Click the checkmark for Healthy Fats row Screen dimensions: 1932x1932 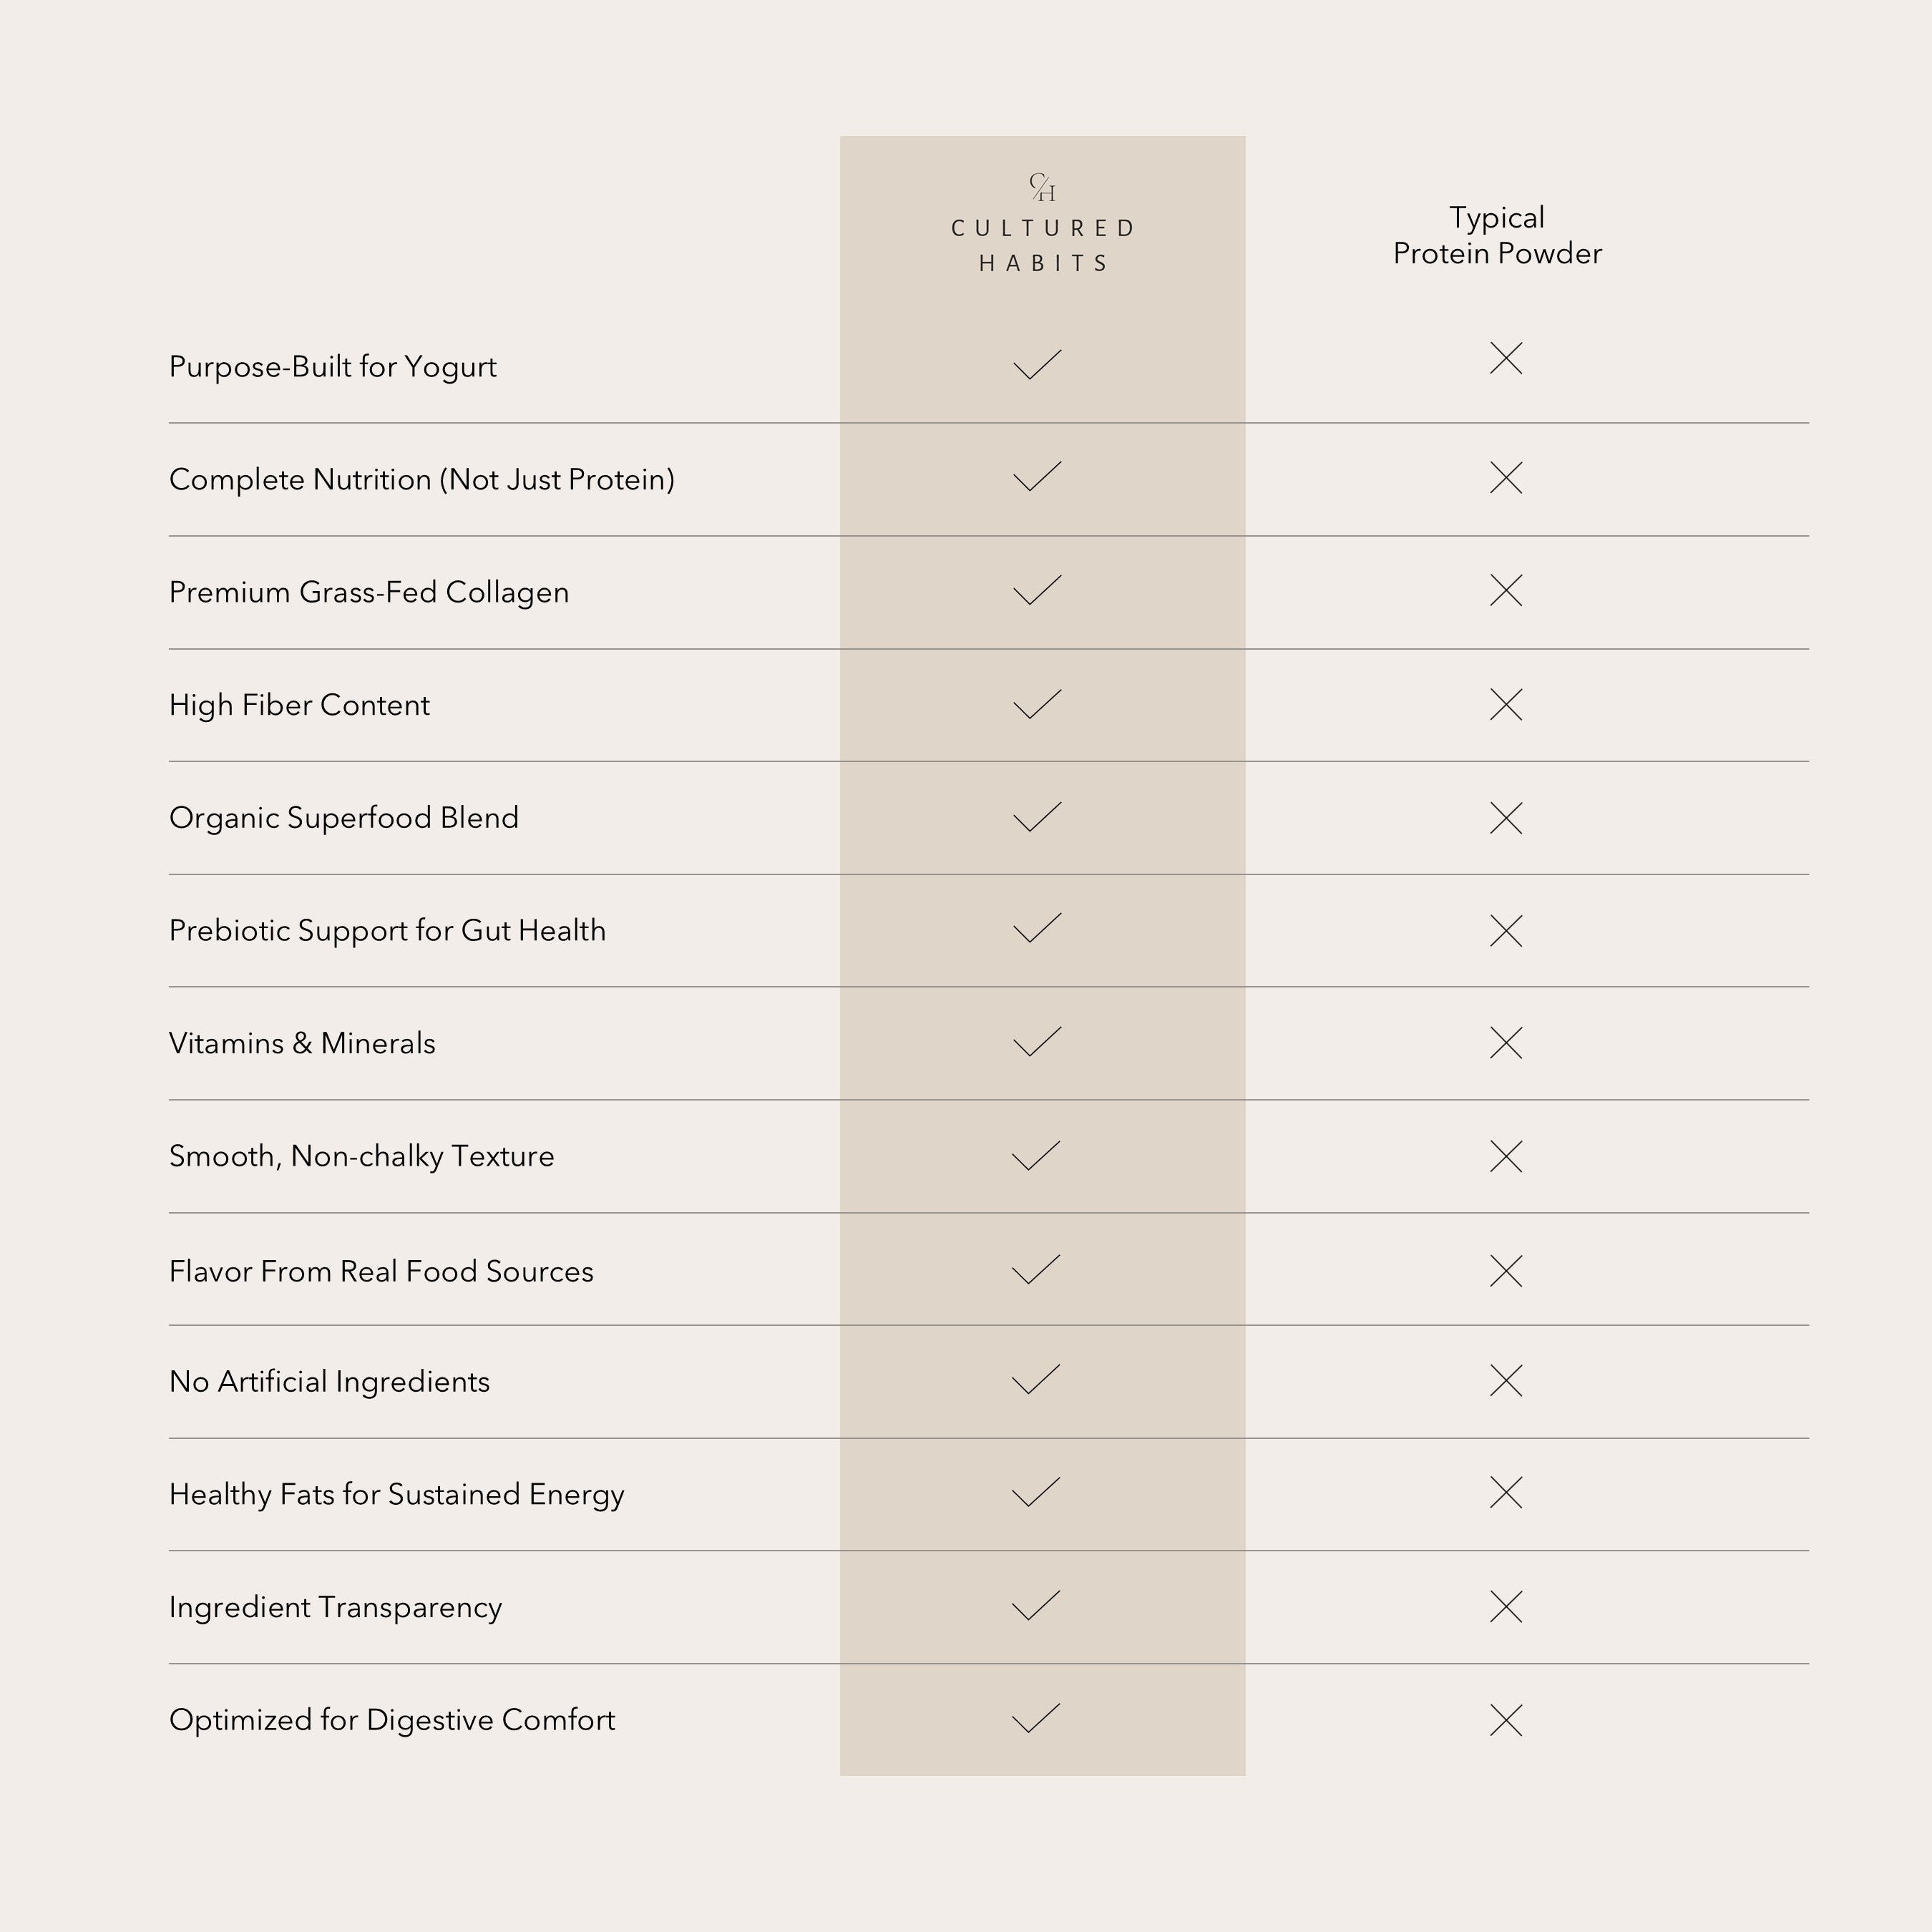[1036, 1492]
